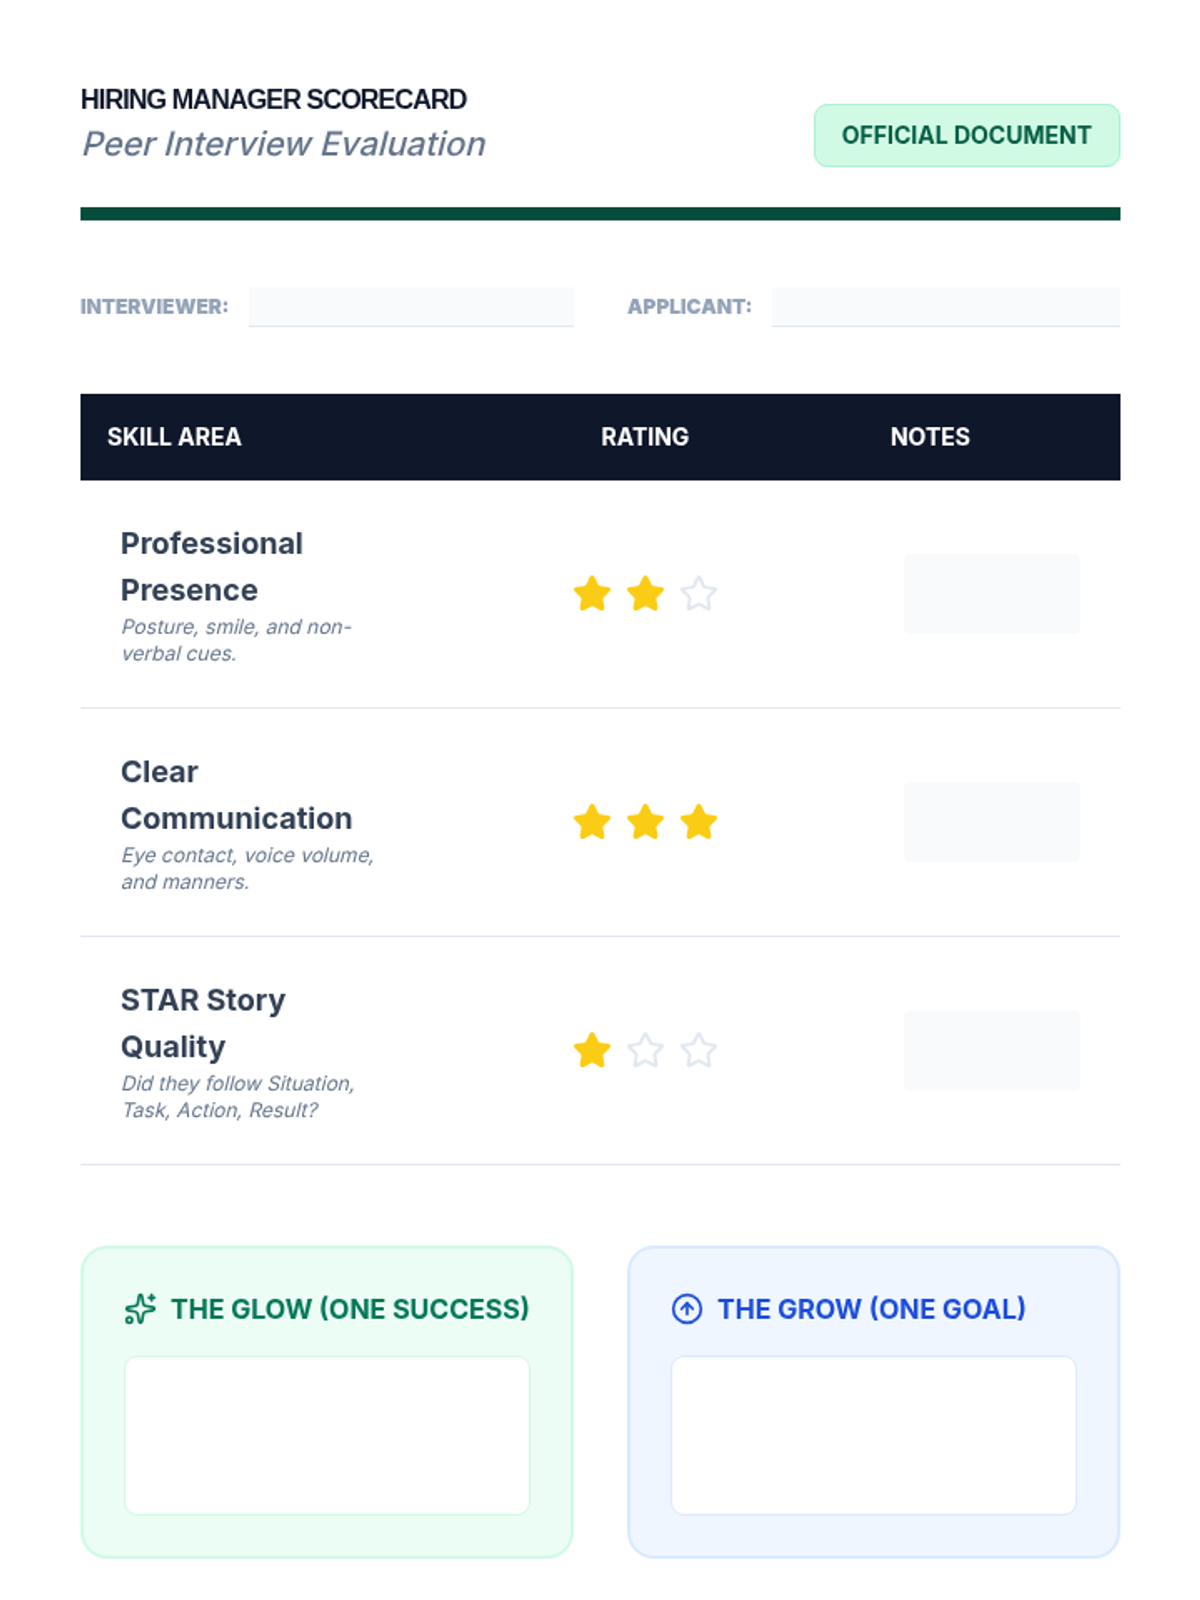Screen dimensions: 1200x1600
Task: Set Clear Communication rating to one star
Action: click(592, 822)
